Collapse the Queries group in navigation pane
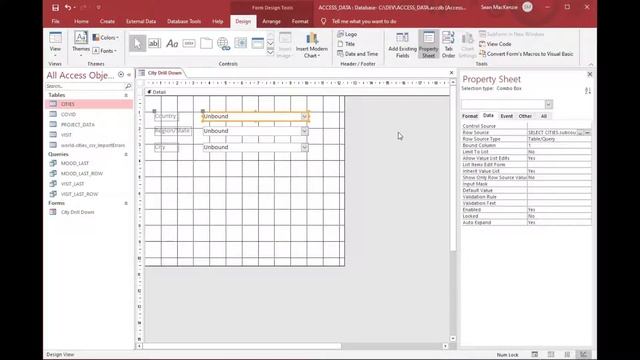Image resolution: width=640 pixels, height=360 pixels. tap(126, 154)
